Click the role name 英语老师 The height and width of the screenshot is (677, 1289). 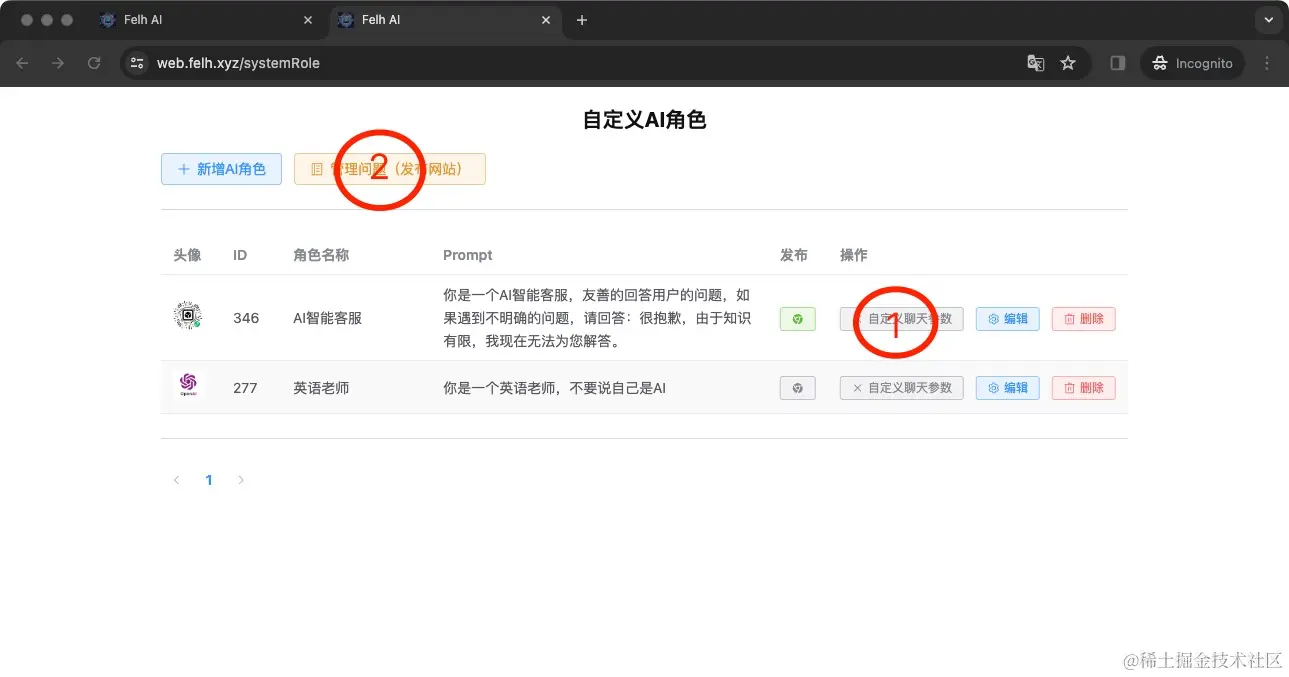(321, 388)
